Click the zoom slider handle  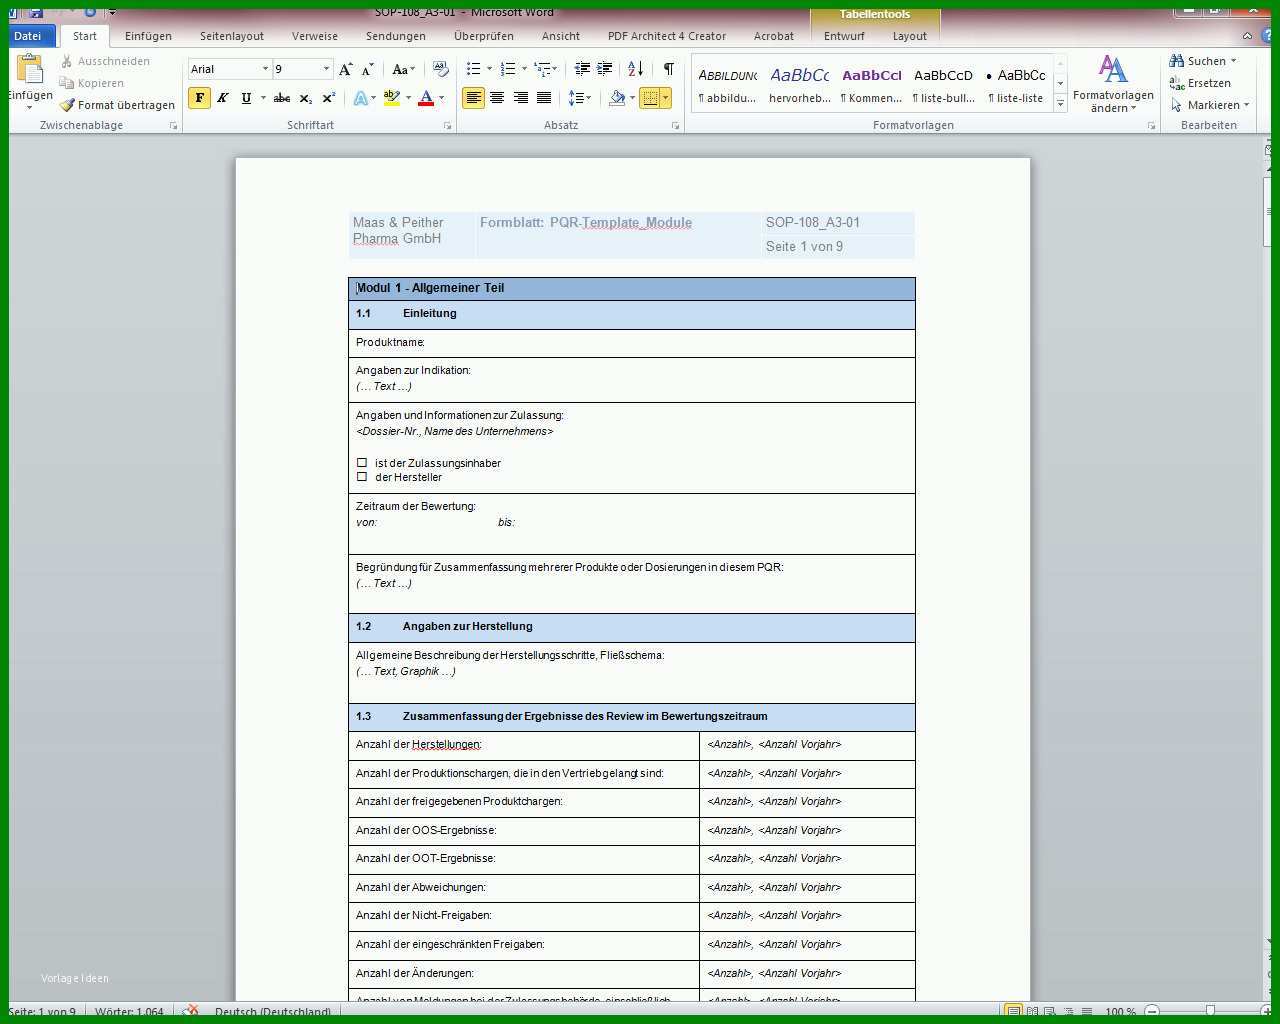point(1210,1012)
